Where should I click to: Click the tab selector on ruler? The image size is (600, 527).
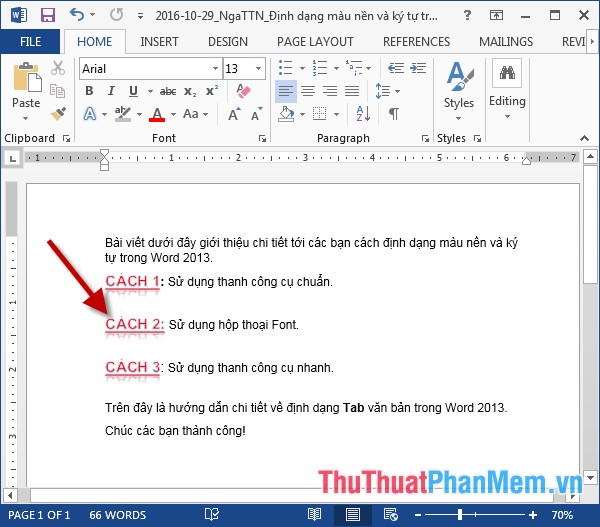pyautogui.click(x=13, y=158)
